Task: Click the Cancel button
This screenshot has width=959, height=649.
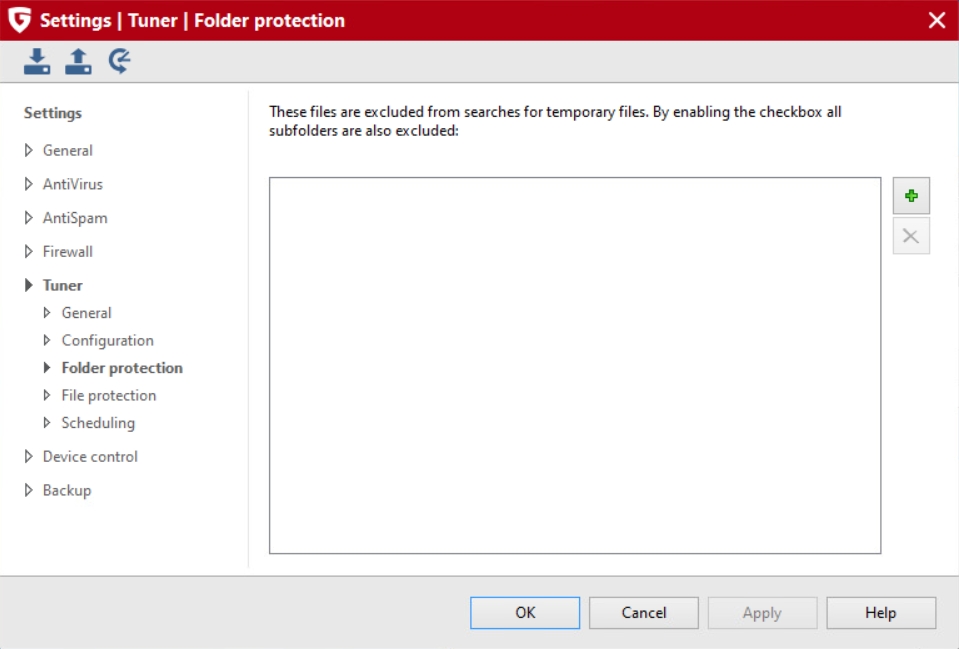Action: [643, 613]
